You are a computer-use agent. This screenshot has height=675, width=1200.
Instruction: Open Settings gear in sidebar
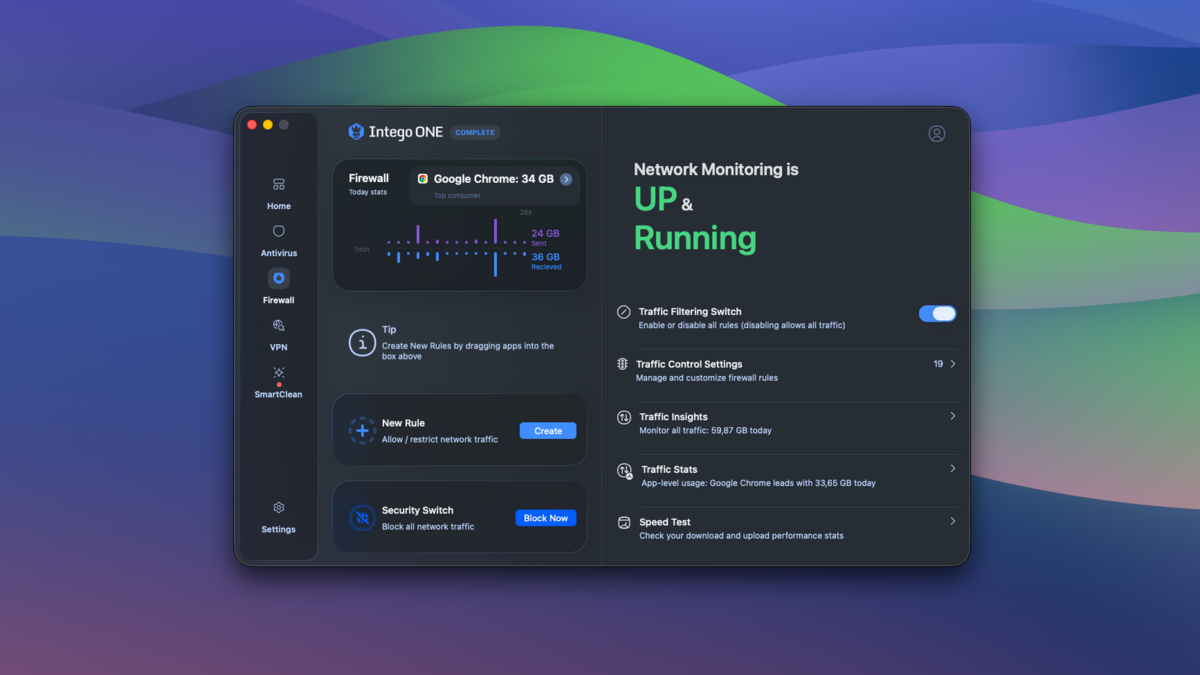coord(279,516)
